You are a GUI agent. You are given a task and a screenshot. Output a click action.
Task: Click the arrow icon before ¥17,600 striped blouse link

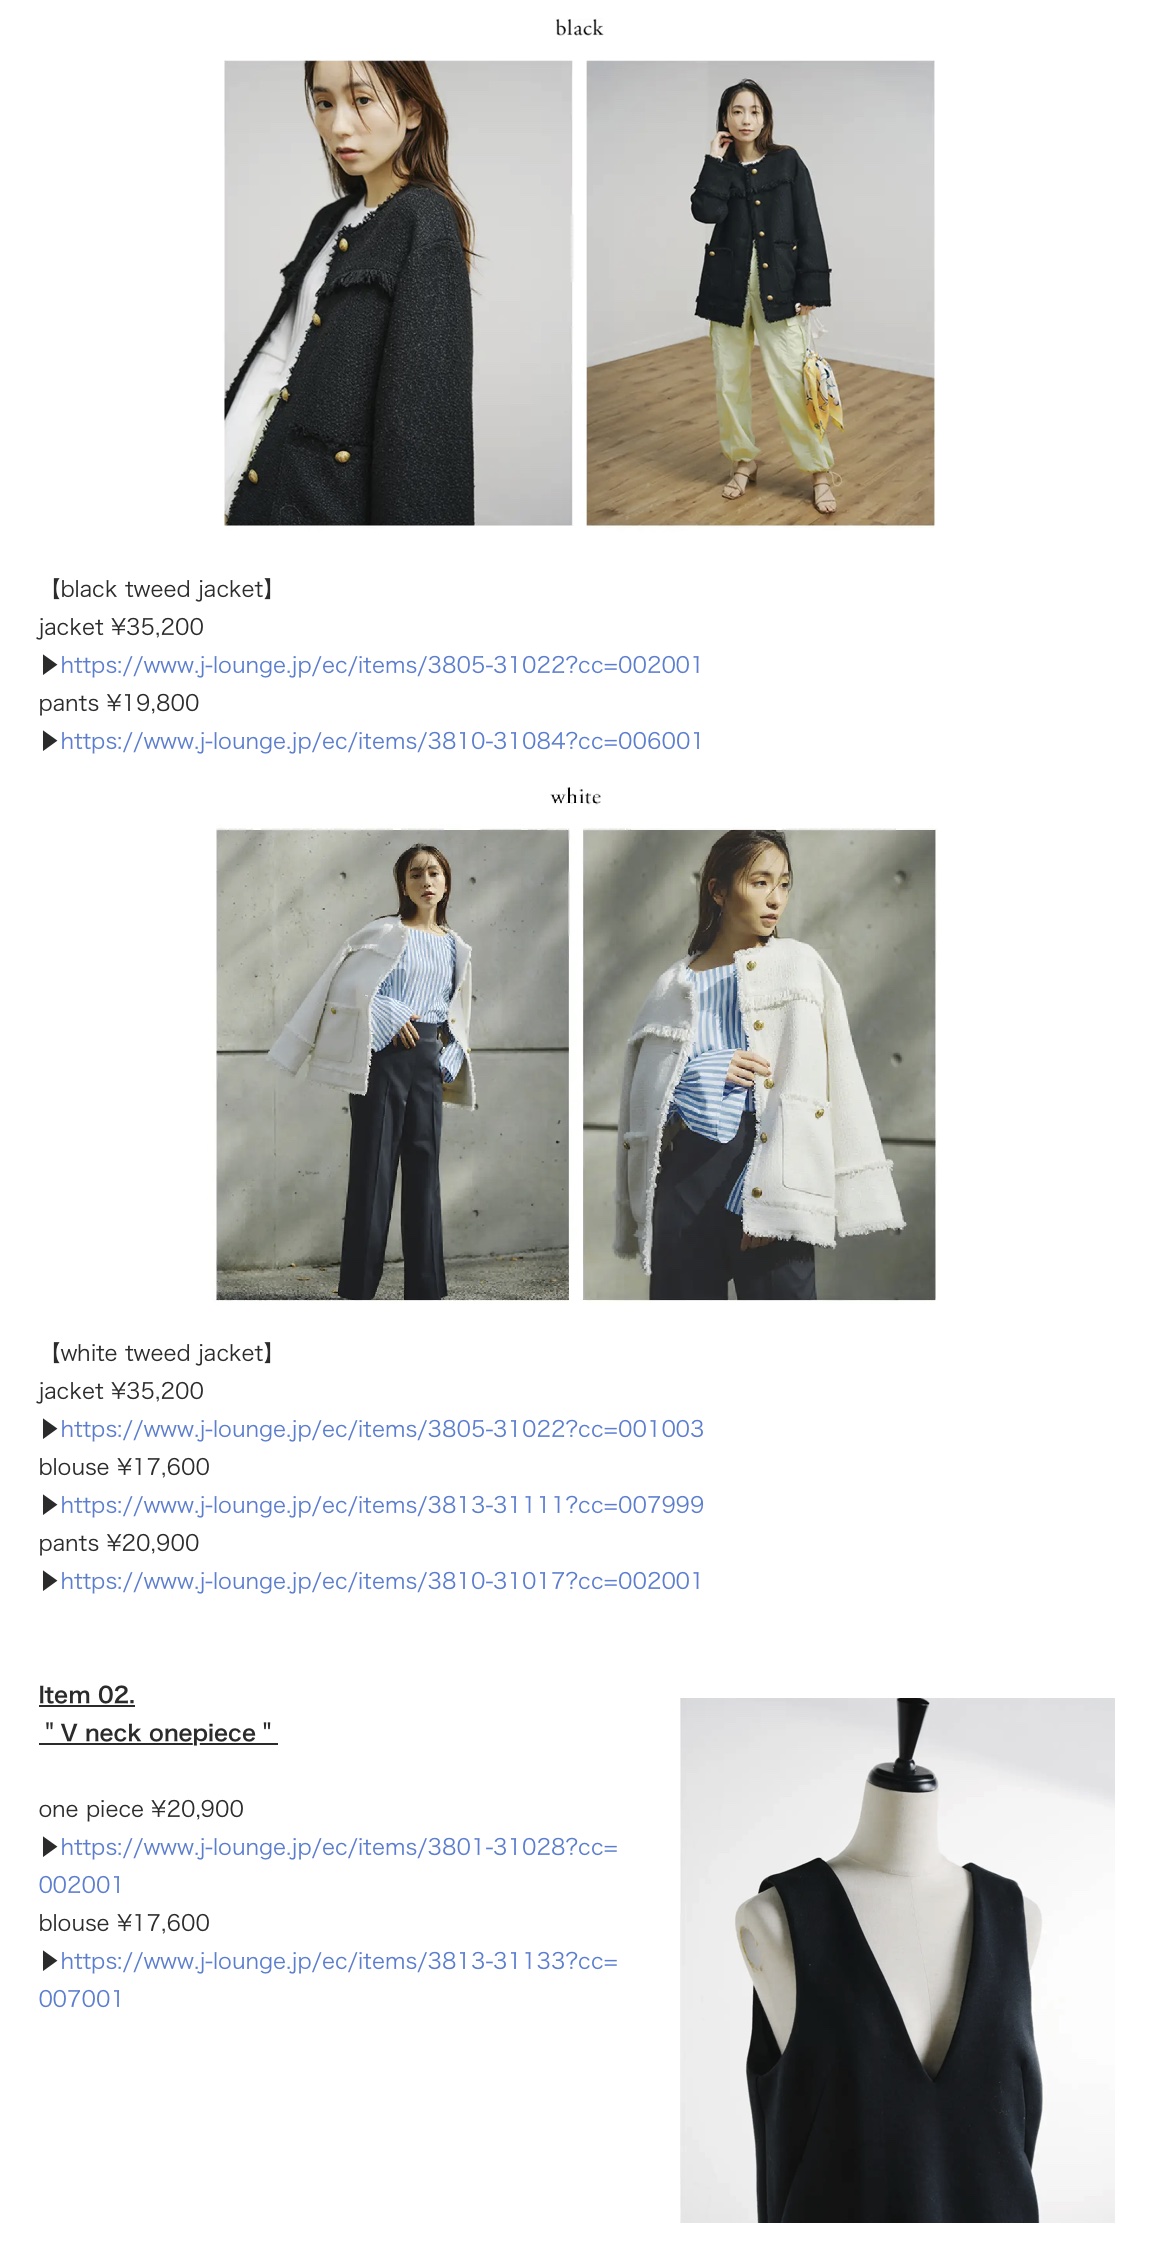49,1505
